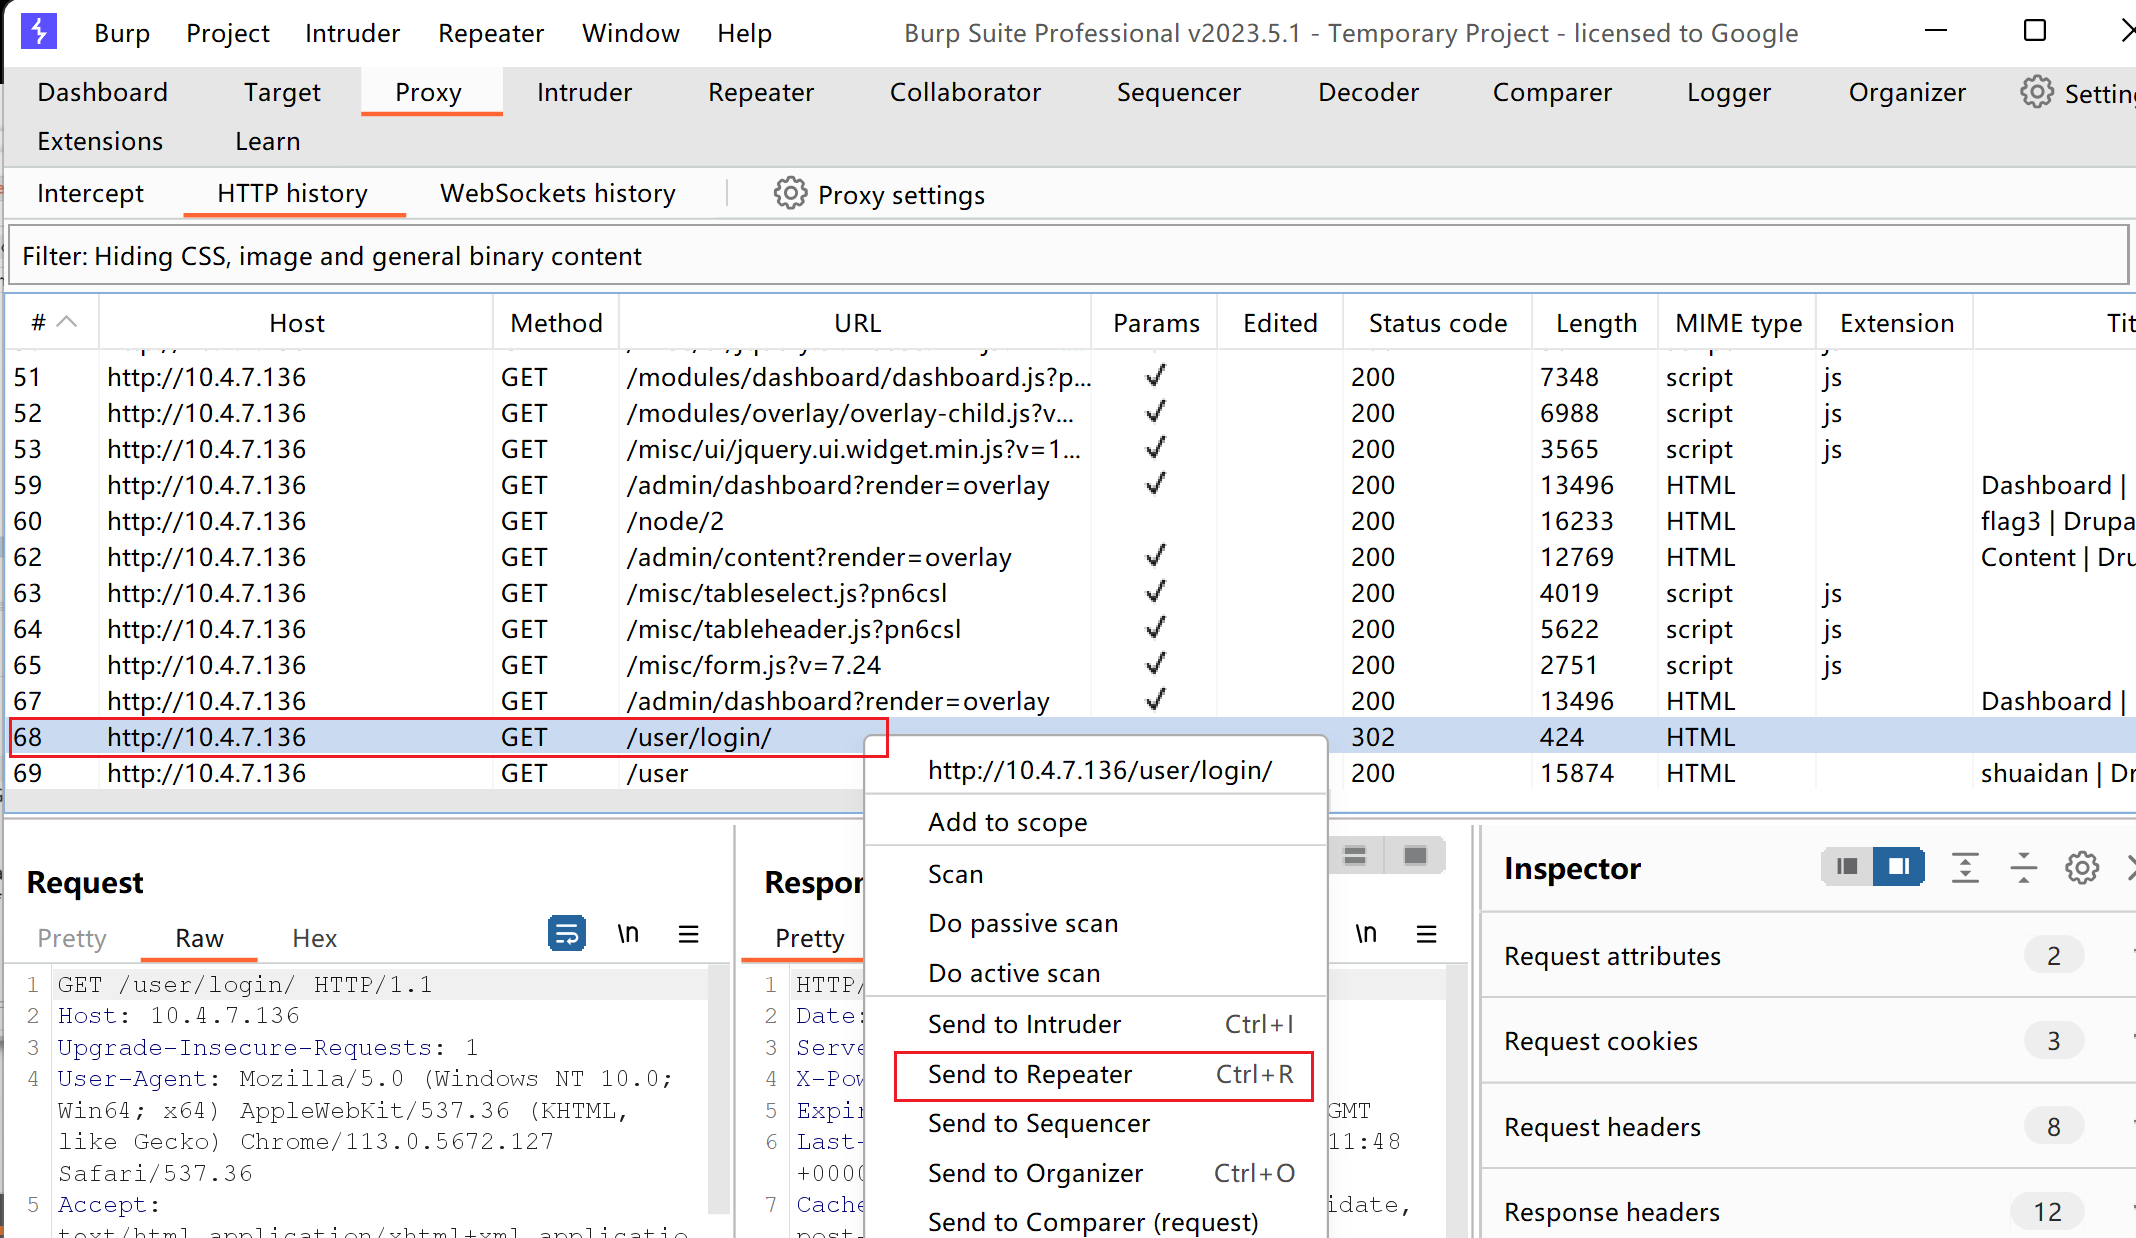The width and height of the screenshot is (2136, 1238).
Task: Select row 60 with /node/2
Action: (x=1070, y=521)
